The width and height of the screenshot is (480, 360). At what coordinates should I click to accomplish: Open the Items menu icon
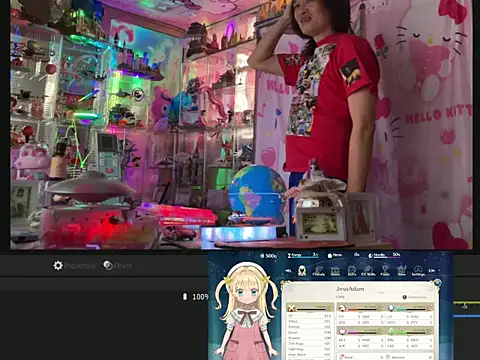(335, 271)
